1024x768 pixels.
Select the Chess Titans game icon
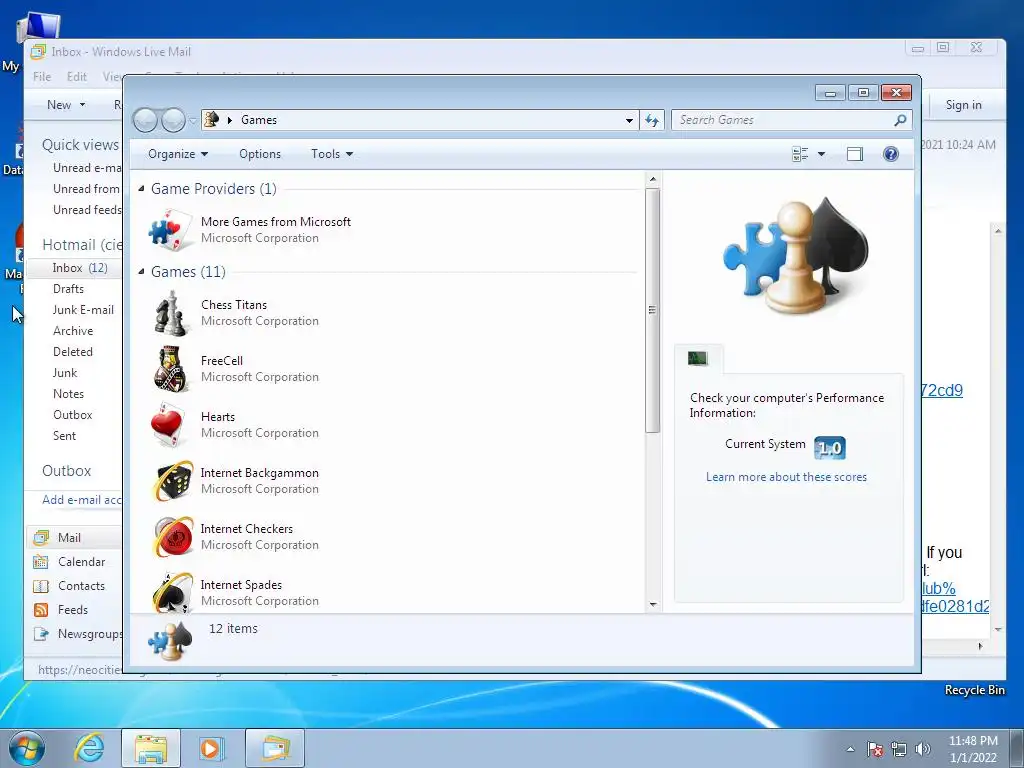[x=171, y=313]
